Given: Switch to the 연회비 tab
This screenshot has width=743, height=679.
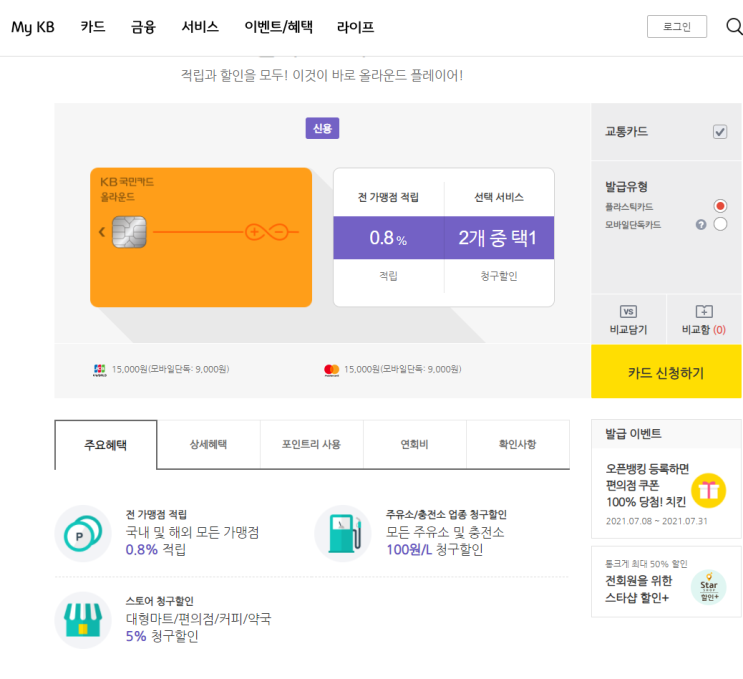Looking at the screenshot, I should (415, 444).
